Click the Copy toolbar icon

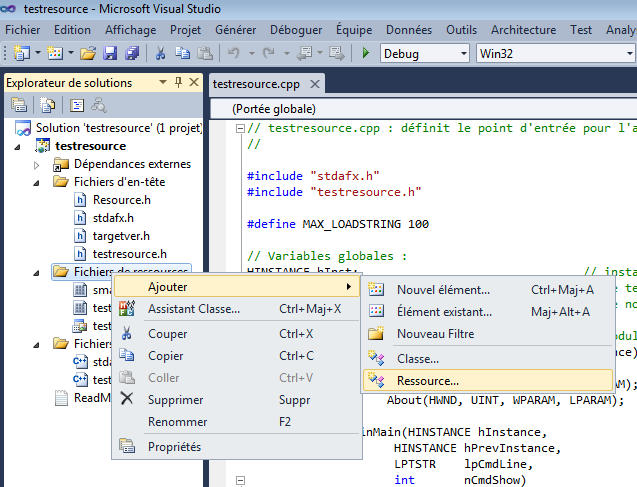pyautogui.click(x=182, y=53)
